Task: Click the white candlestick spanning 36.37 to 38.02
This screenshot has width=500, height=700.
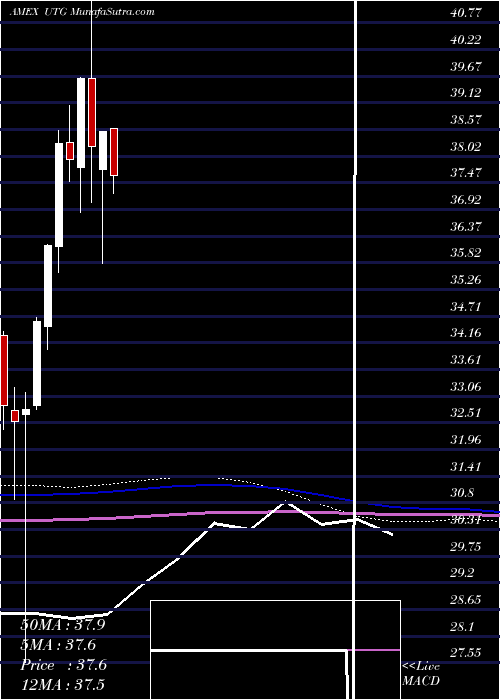Action: (x=59, y=195)
